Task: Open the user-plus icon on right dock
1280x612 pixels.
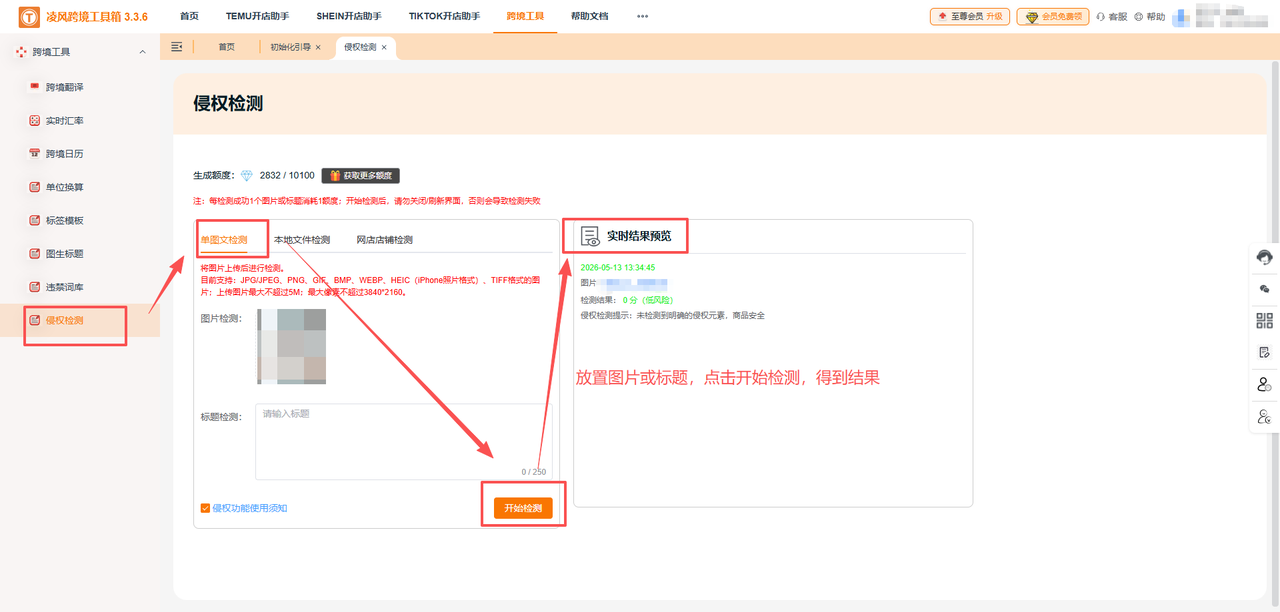Action: coord(1265,385)
